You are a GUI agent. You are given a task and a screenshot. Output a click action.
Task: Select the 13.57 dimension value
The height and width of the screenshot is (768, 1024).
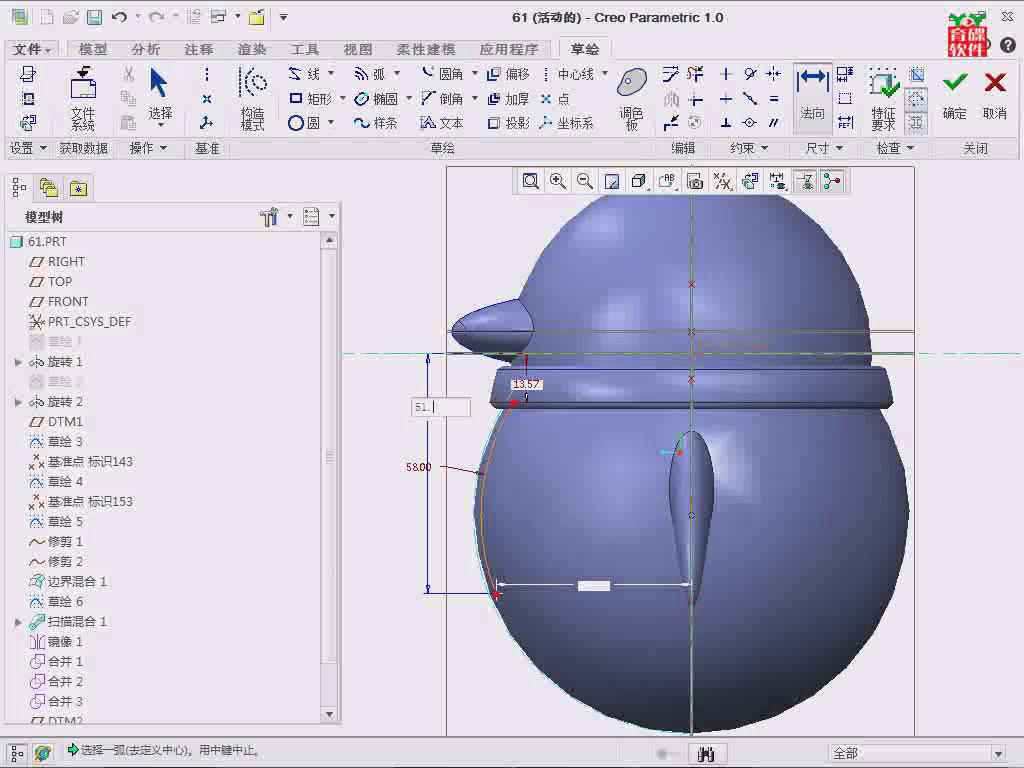point(526,384)
